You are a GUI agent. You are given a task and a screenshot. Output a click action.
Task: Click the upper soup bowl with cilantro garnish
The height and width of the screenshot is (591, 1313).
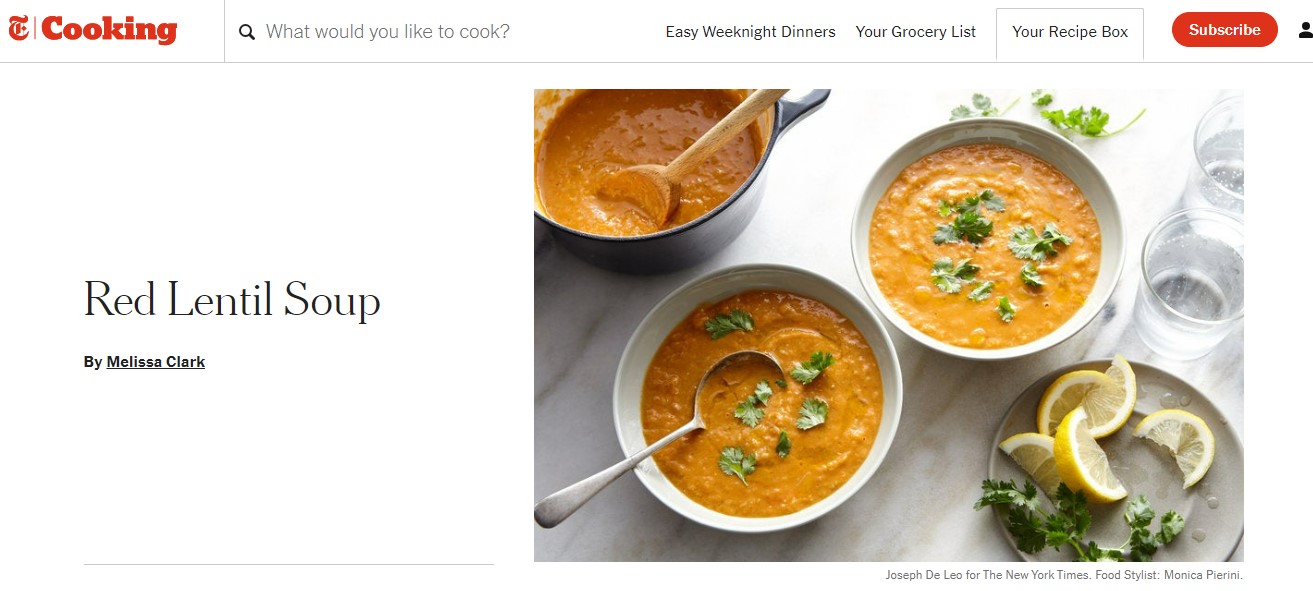987,239
